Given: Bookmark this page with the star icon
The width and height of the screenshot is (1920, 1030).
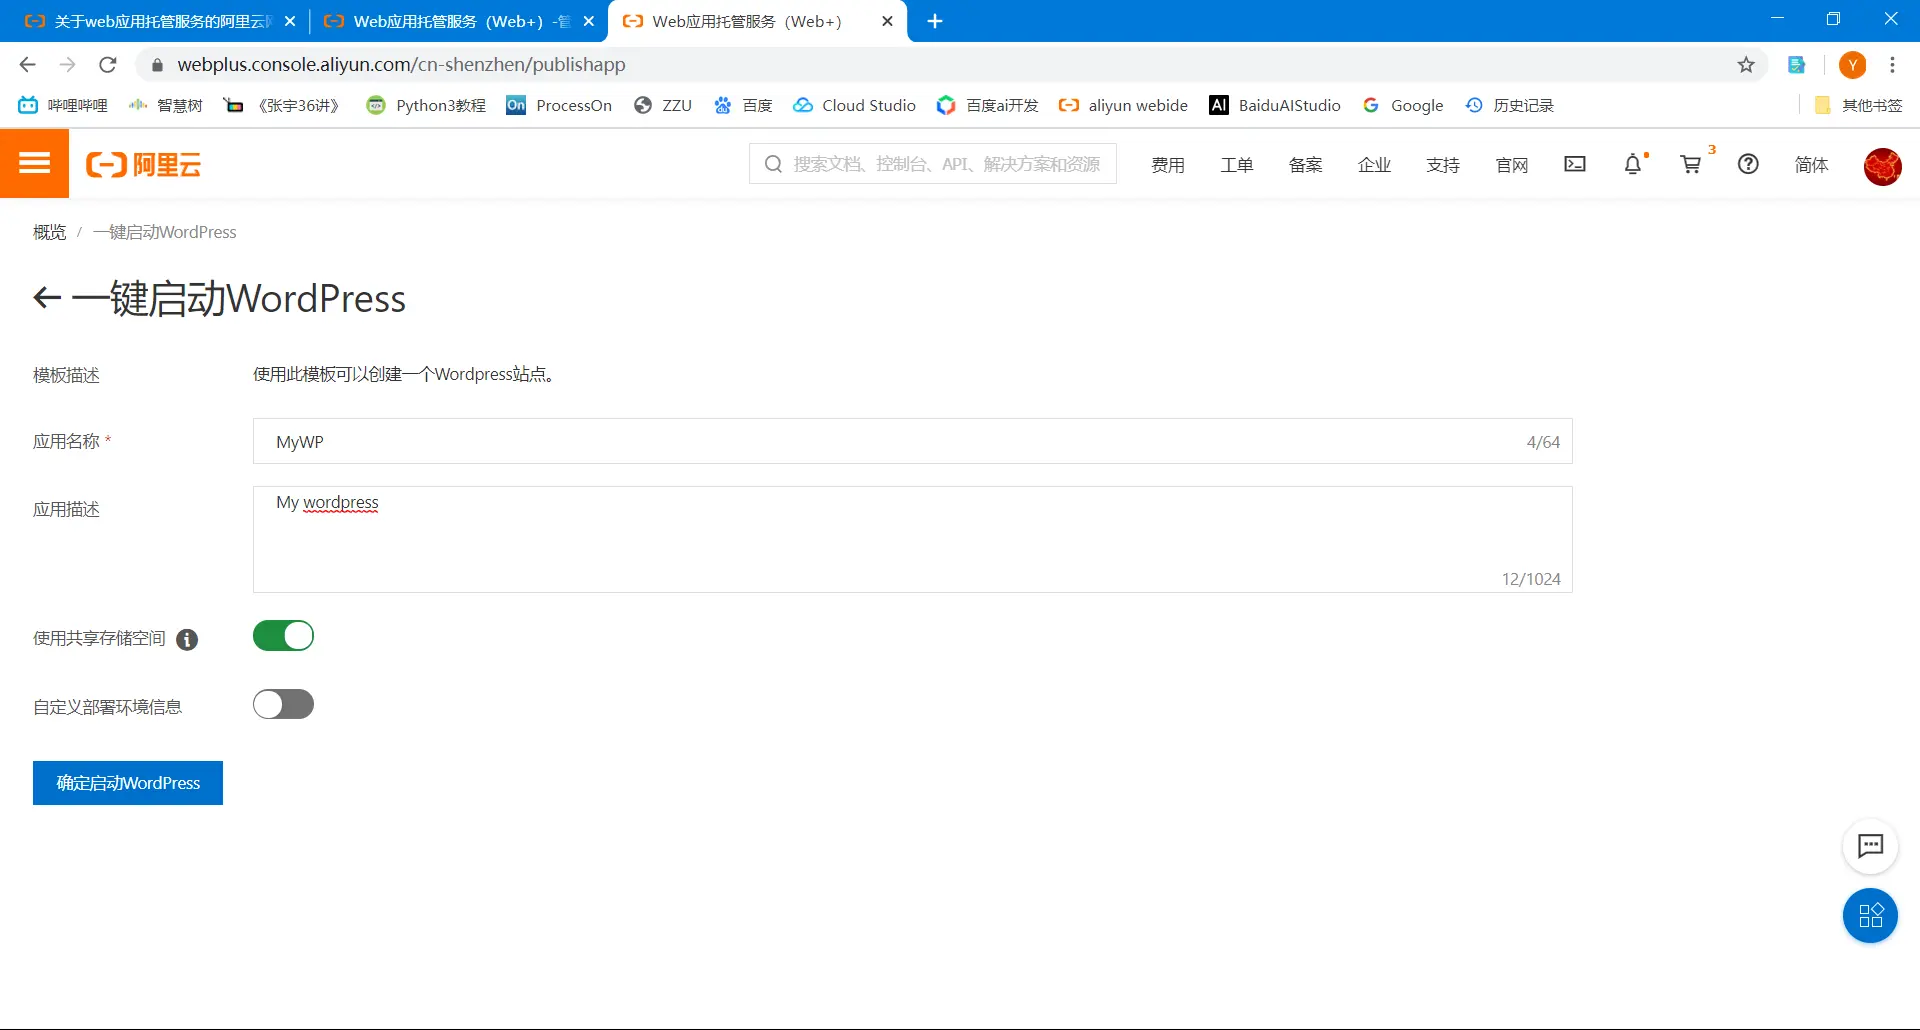Looking at the screenshot, I should 1746,65.
